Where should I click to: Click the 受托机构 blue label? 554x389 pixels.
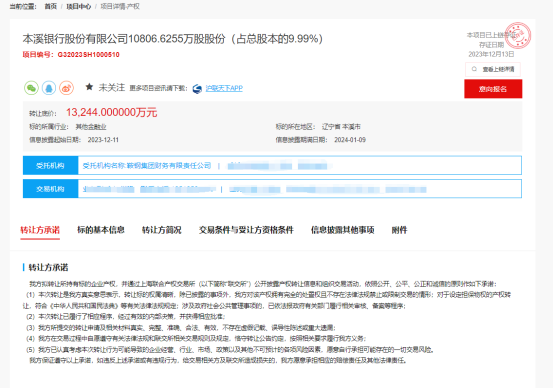tap(51, 165)
